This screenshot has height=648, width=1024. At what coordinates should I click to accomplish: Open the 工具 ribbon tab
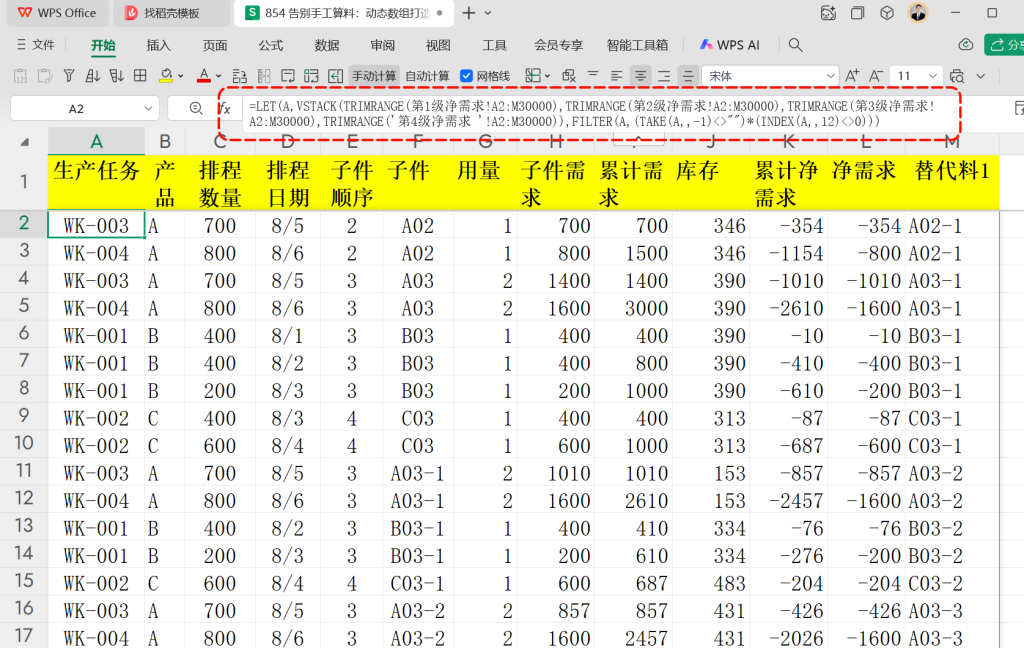494,45
